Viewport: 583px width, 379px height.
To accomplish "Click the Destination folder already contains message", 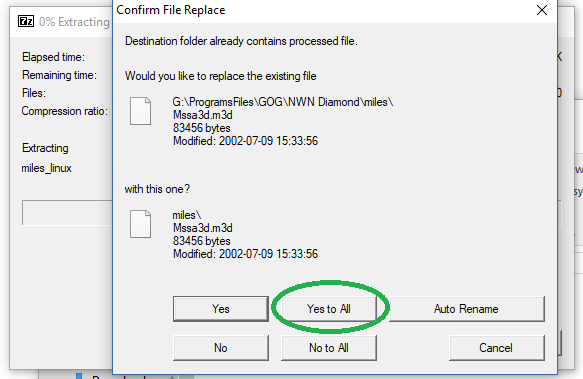I will point(241,41).
